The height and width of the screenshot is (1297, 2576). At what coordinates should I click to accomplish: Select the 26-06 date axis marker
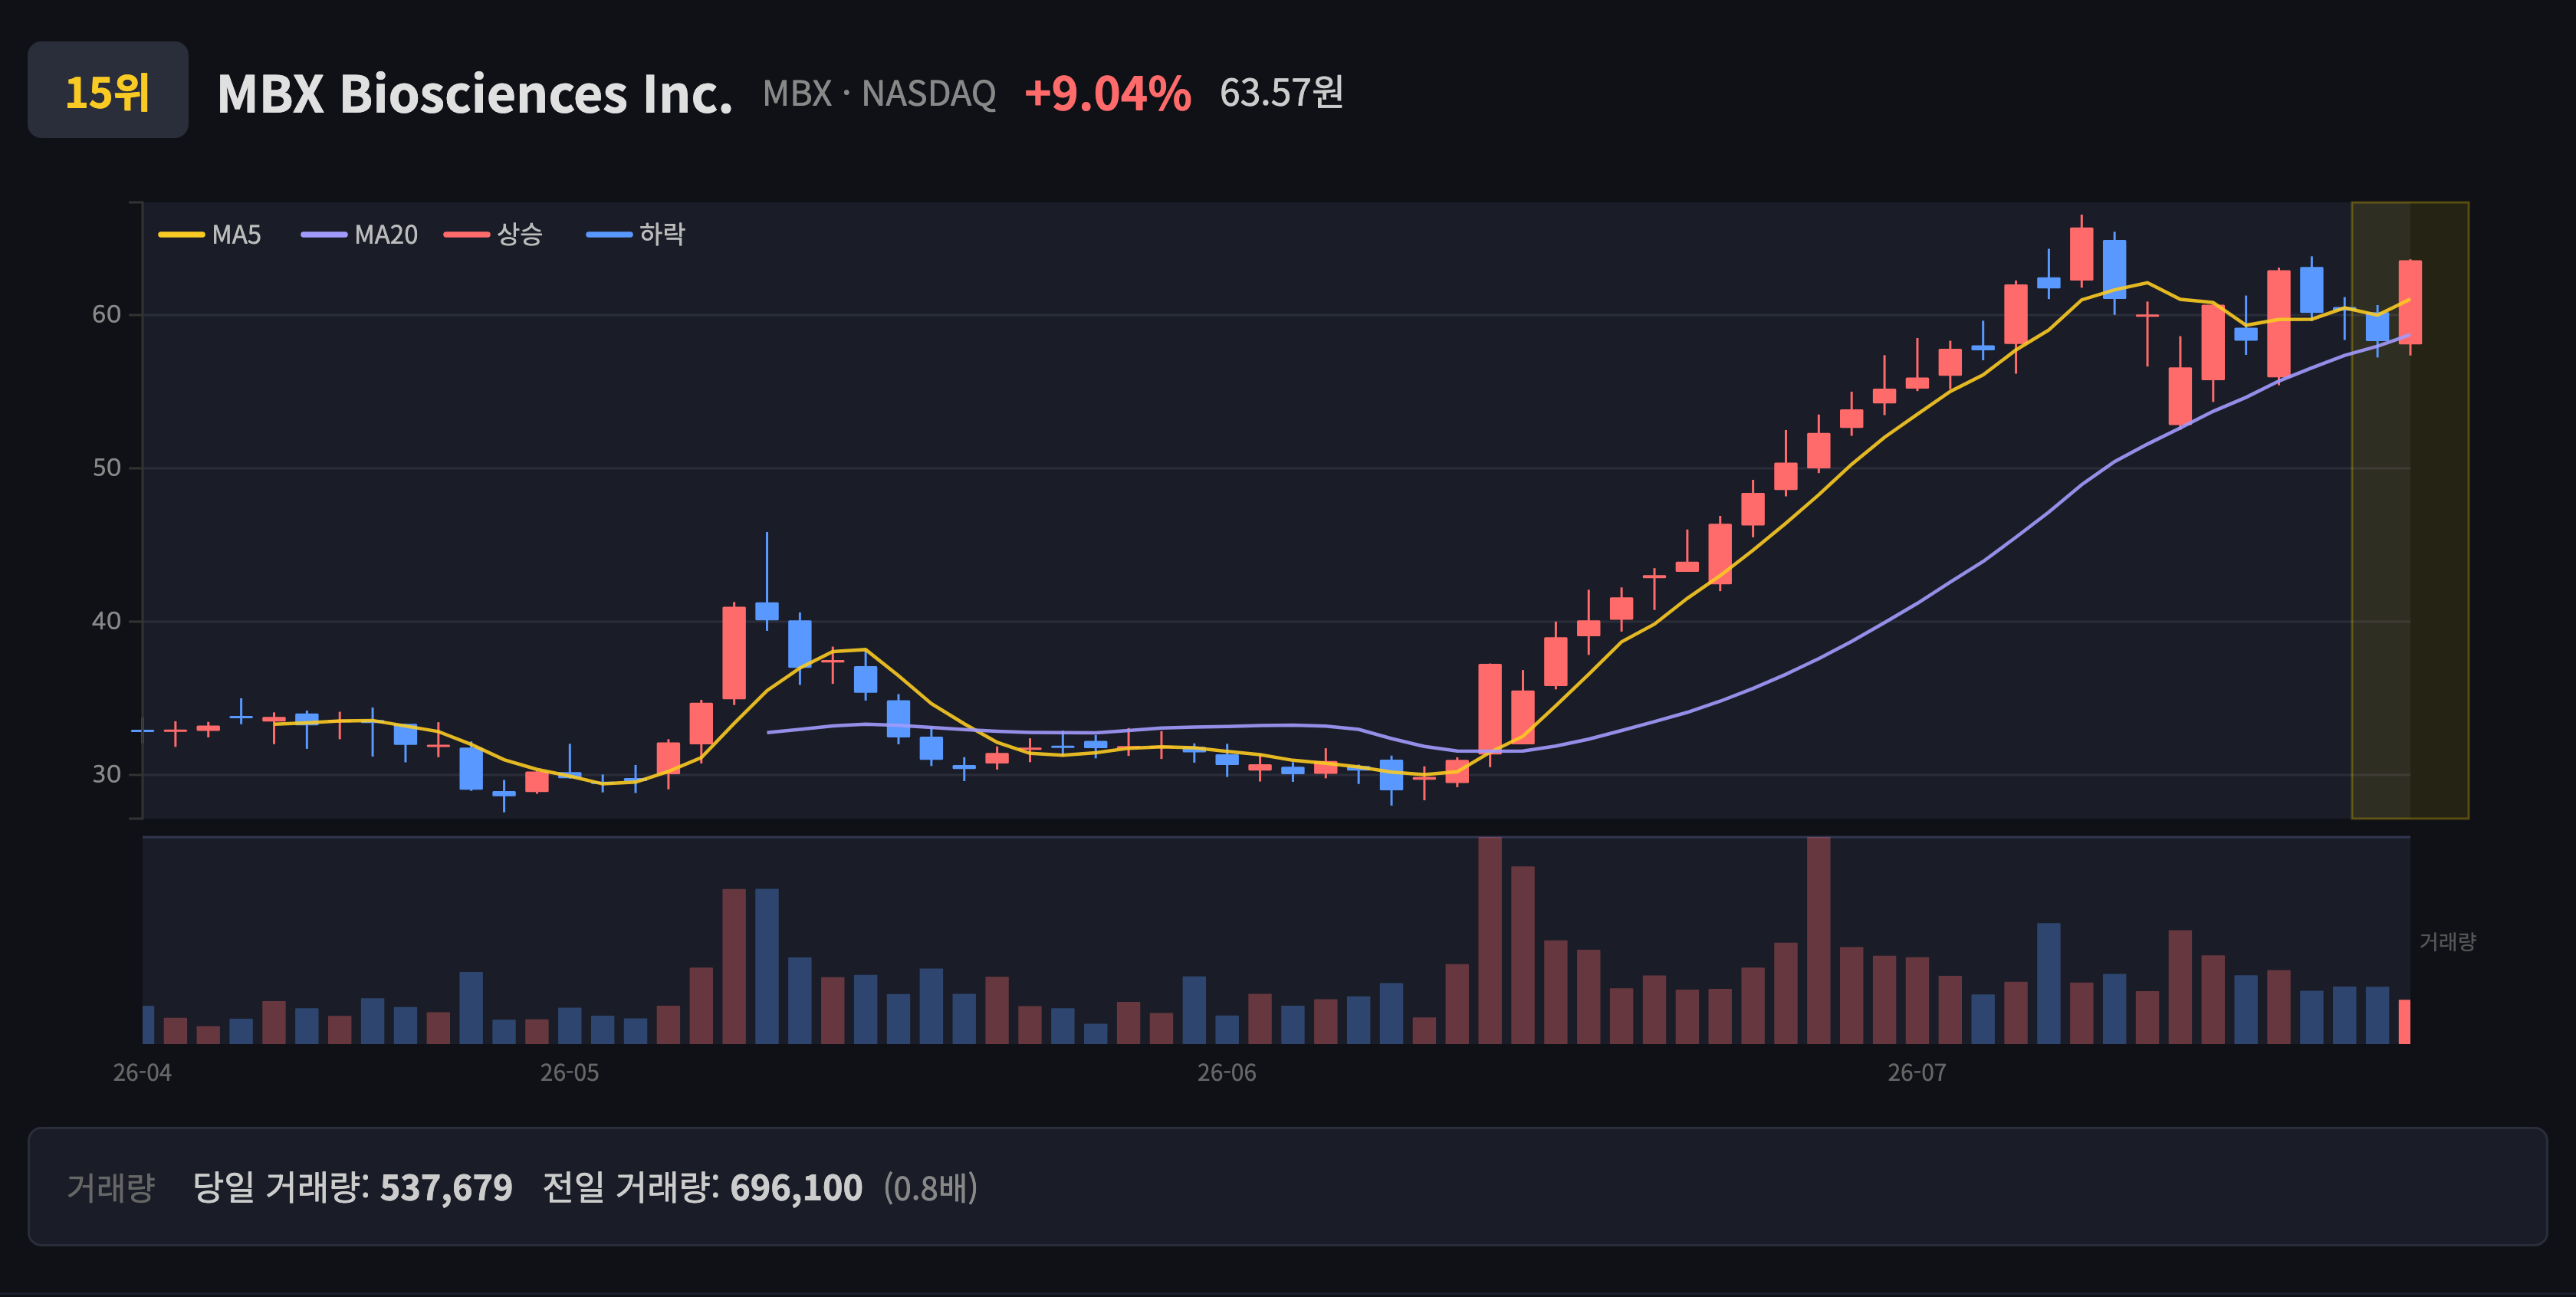1227,1072
